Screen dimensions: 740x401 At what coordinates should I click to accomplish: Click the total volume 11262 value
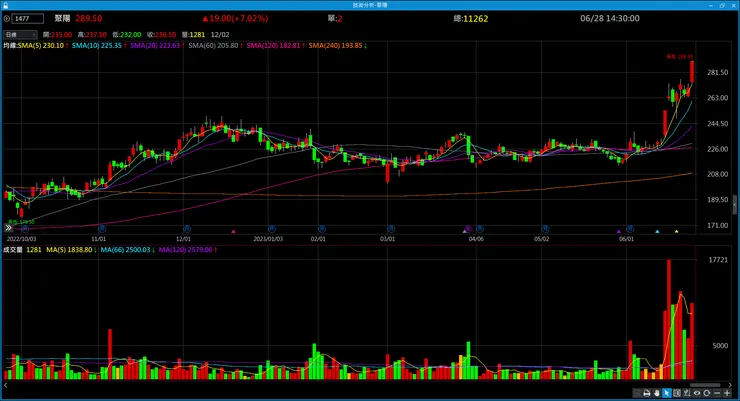(x=476, y=19)
